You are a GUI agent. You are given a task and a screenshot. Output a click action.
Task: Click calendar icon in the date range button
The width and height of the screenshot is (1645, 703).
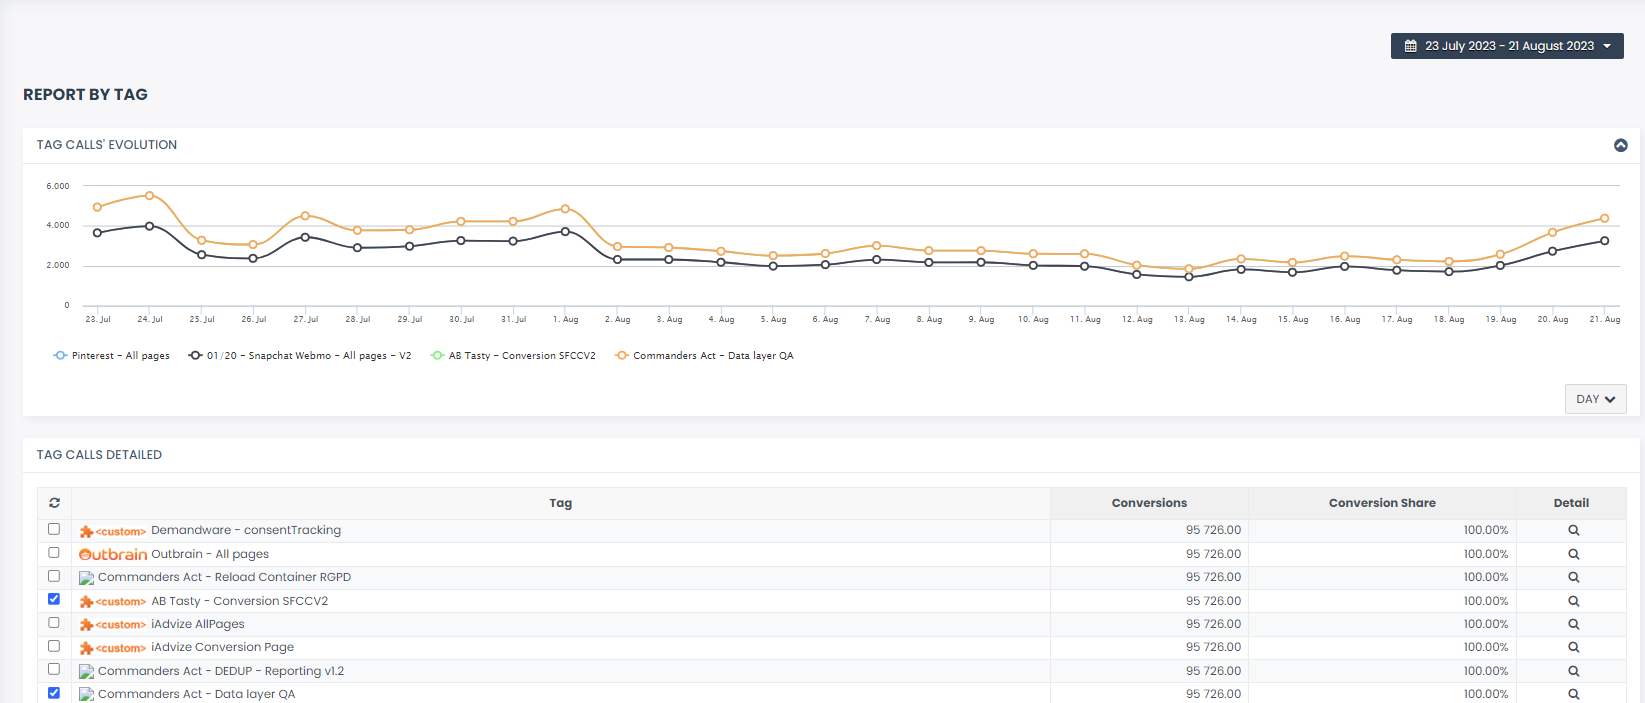tap(1411, 46)
